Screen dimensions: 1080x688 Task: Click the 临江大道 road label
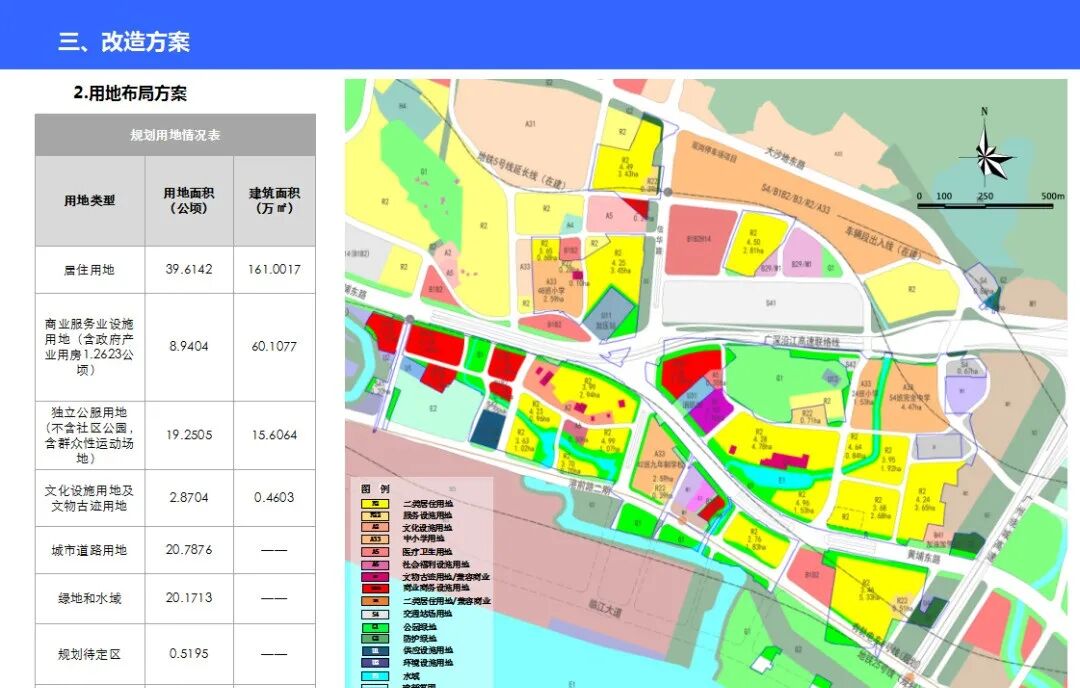coord(605,607)
